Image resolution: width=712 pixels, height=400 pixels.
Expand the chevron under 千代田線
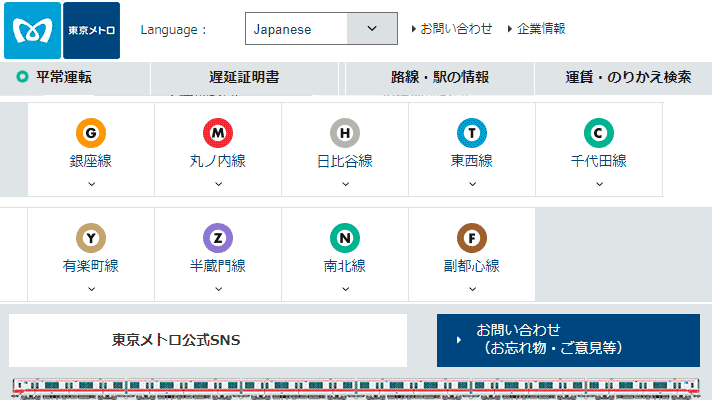(x=599, y=184)
